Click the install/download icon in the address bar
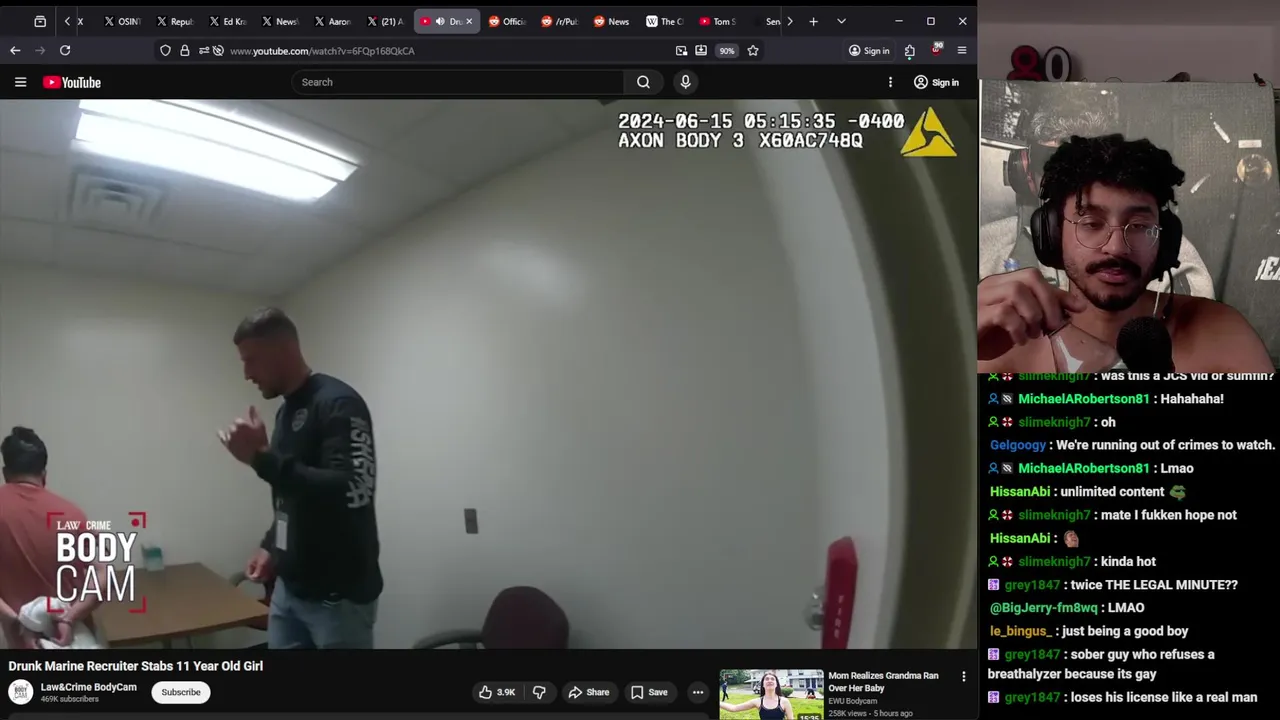 tap(701, 50)
